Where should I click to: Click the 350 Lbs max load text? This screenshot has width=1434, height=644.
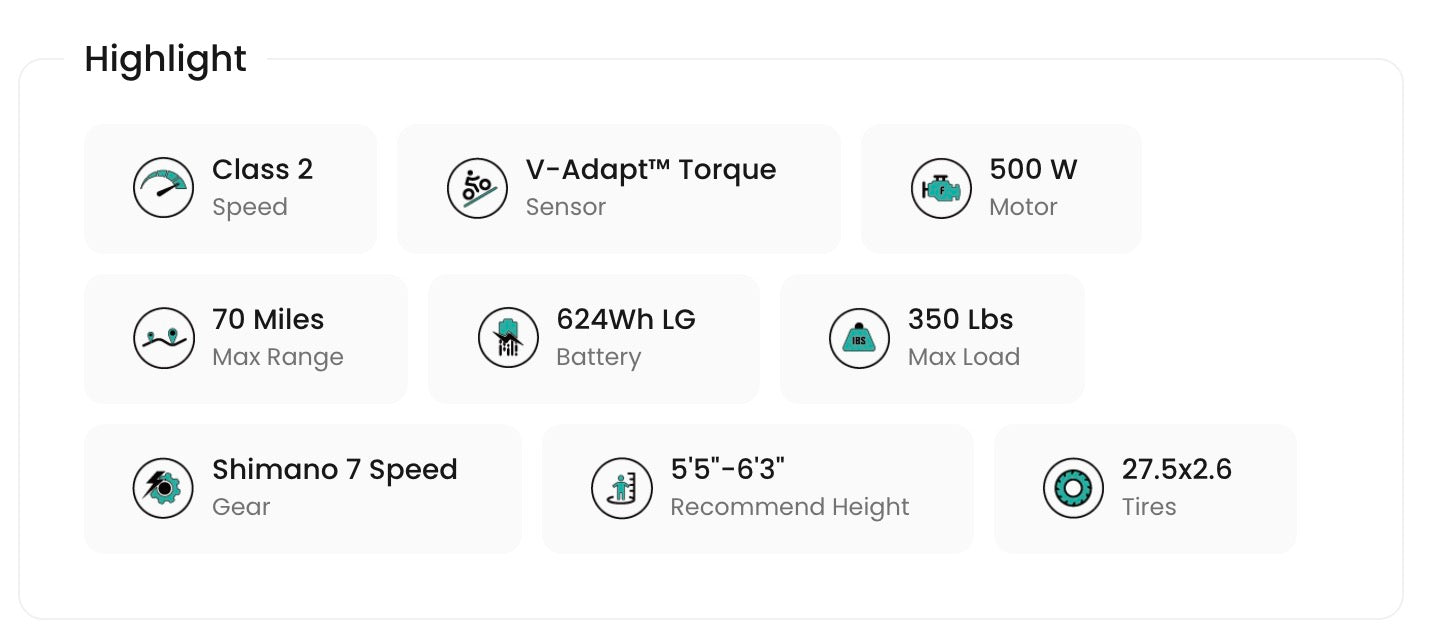(x=960, y=320)
